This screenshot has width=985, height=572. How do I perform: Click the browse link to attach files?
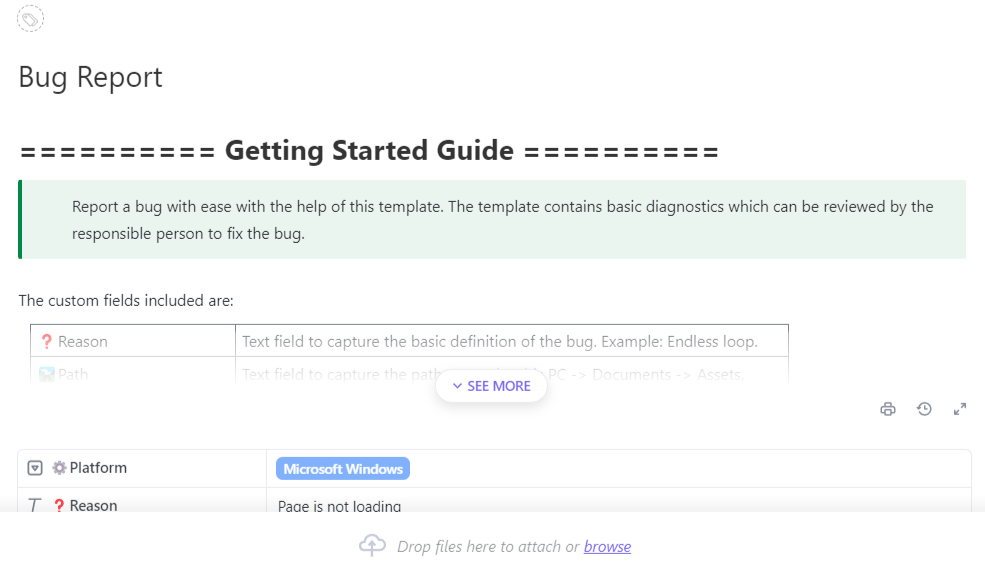[x=607, y=546]
